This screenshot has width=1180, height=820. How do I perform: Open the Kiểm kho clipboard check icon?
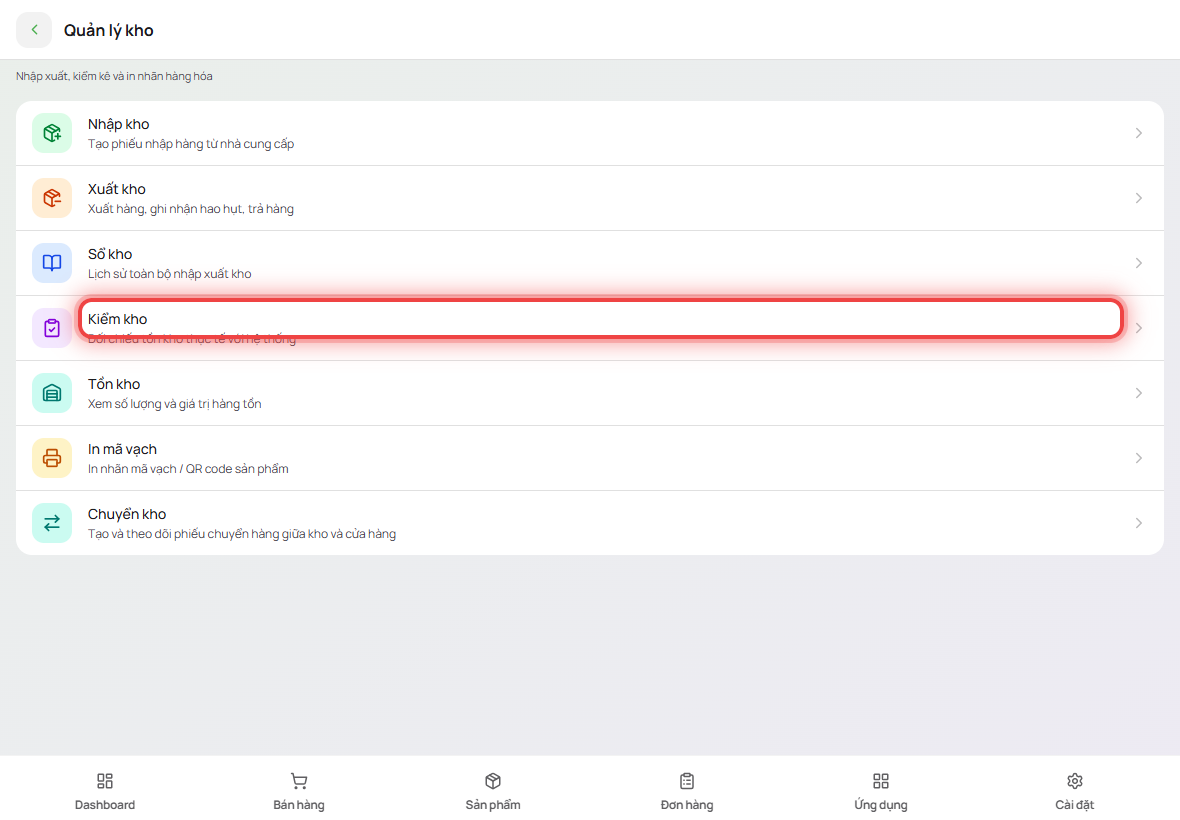click(52, 328)
